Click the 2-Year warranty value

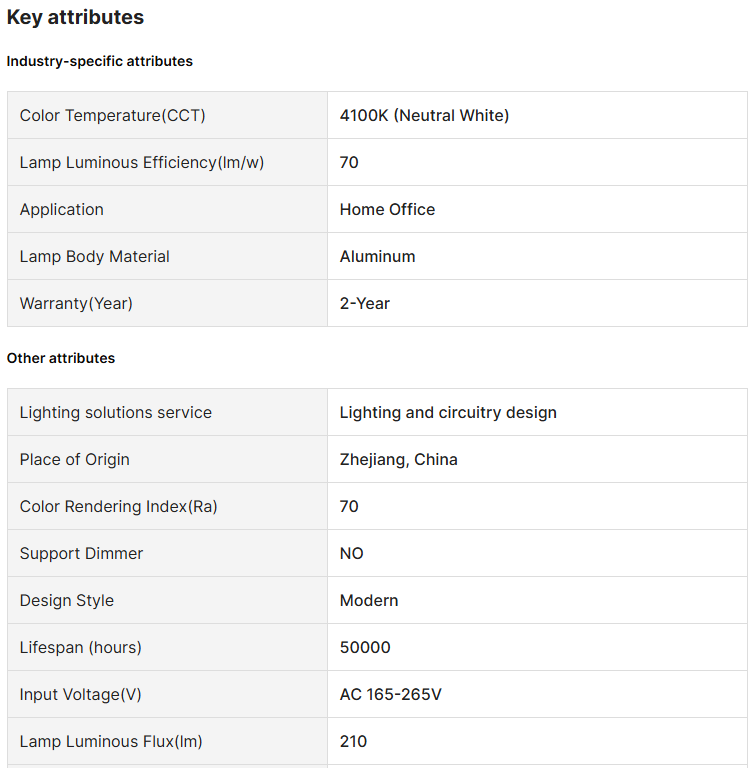(365, 304)
